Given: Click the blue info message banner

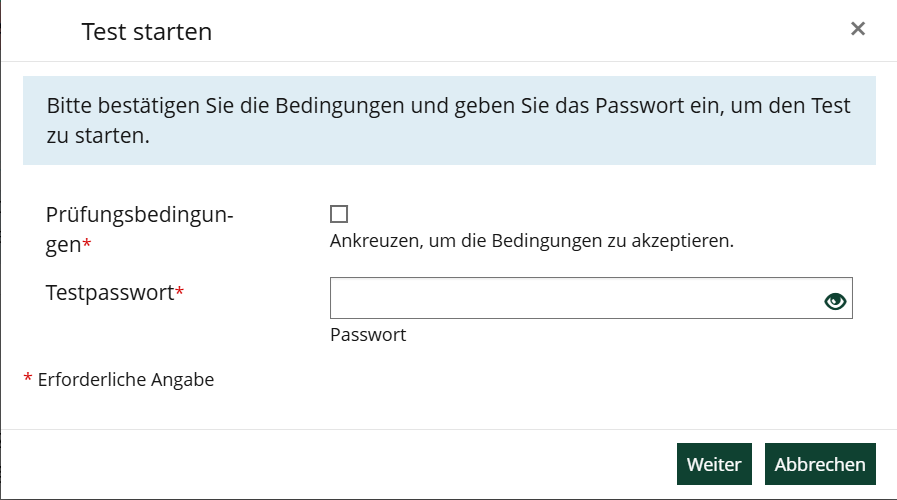Looking at the screenshot, I should 449,122.
